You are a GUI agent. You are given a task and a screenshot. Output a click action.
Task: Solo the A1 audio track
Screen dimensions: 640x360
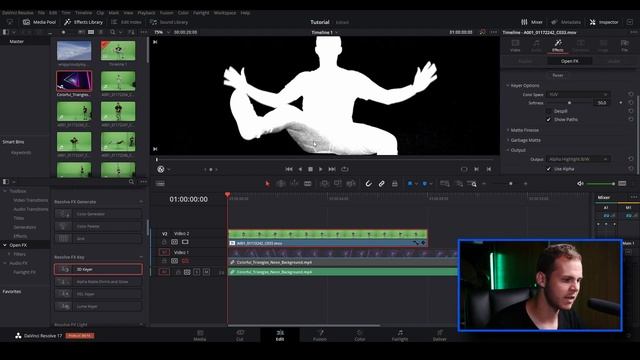click(197, 272)
